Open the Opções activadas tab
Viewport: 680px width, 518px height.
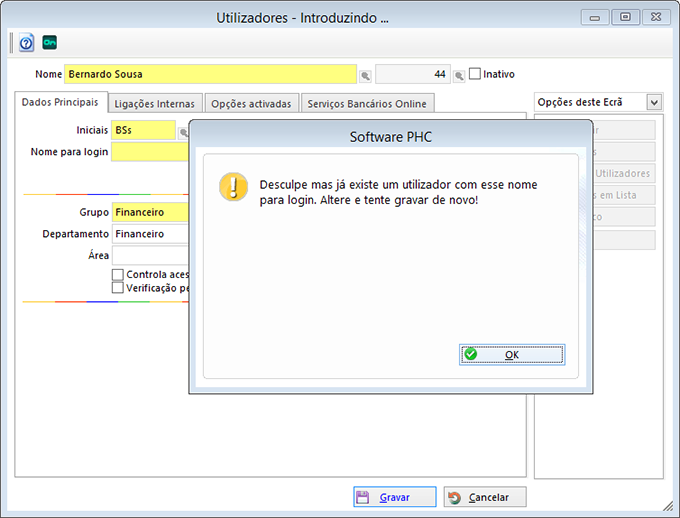pyautogui.click(x=252, y=104)
